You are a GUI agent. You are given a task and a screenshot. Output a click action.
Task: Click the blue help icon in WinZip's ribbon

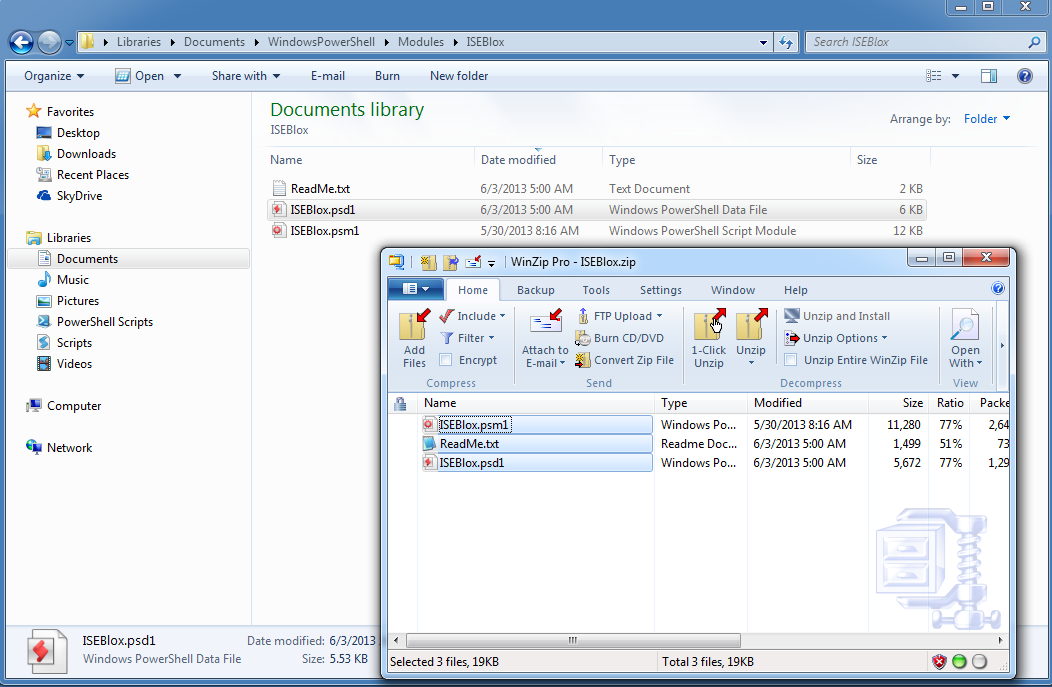998,288
